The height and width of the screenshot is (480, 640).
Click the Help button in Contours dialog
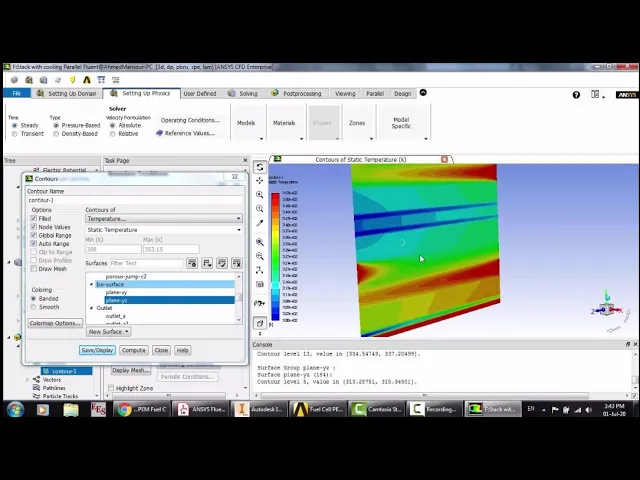(x=182, y=350)
